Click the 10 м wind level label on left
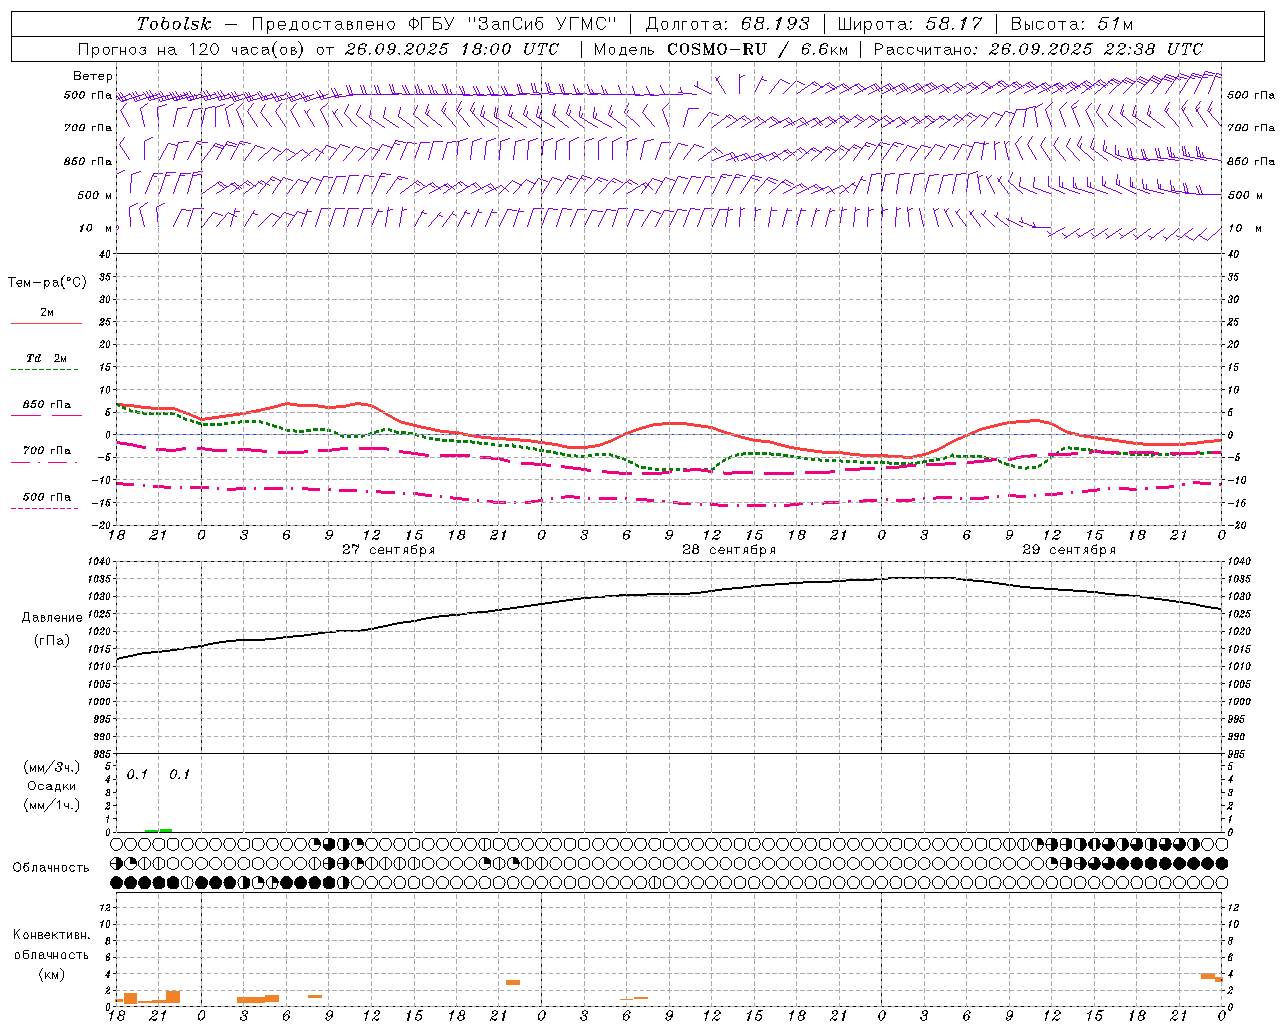The height and width of the screenshot is (1024, 1280). click(x=95, y=228)
